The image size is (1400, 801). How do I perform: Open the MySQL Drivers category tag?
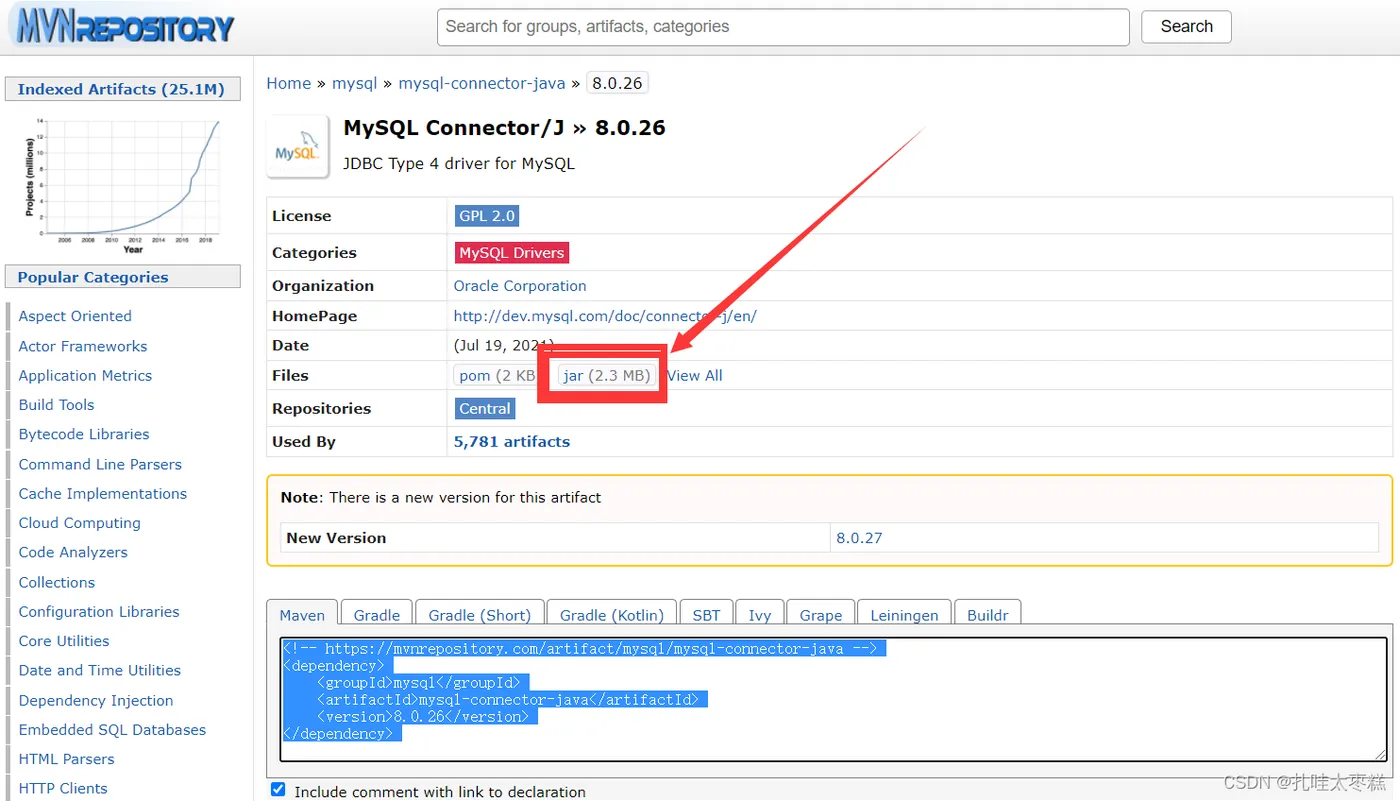pos(512,253)
